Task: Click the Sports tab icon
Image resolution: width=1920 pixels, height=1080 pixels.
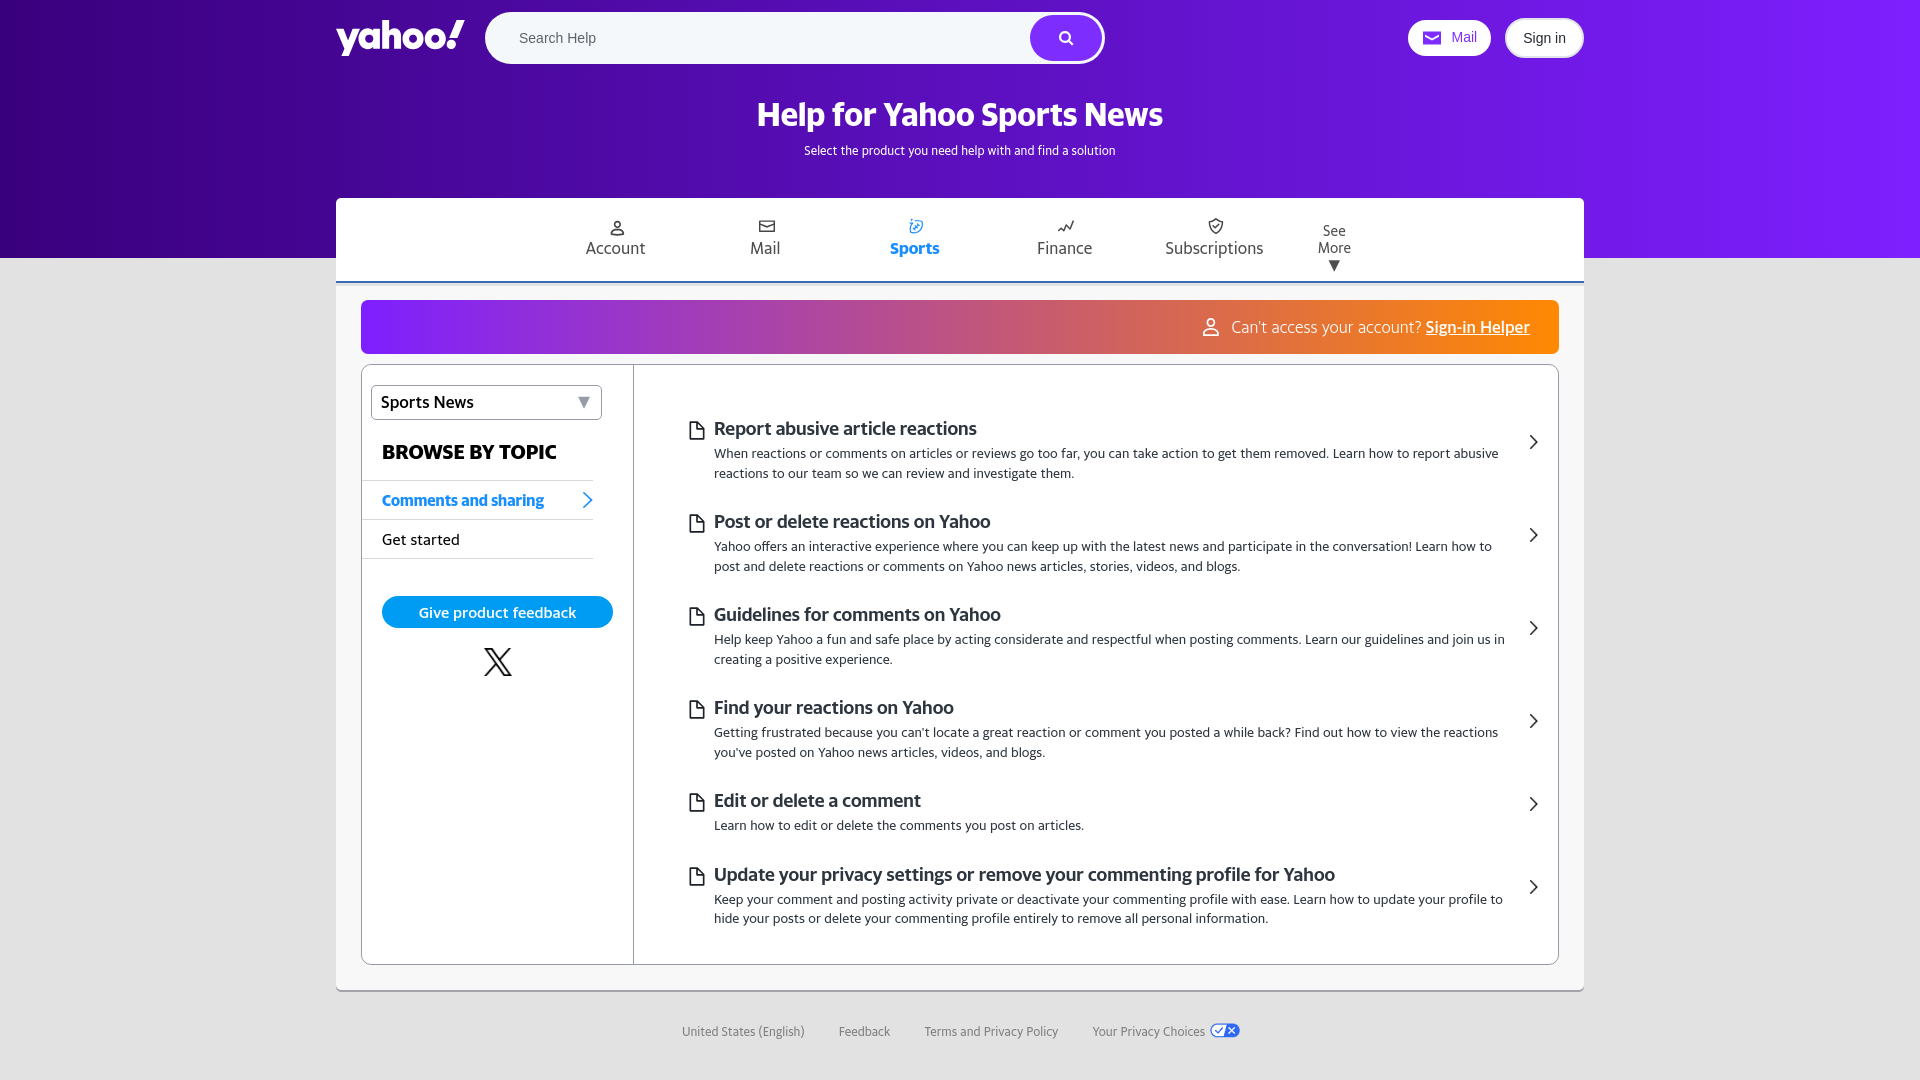Action: [x=916, y=226]
